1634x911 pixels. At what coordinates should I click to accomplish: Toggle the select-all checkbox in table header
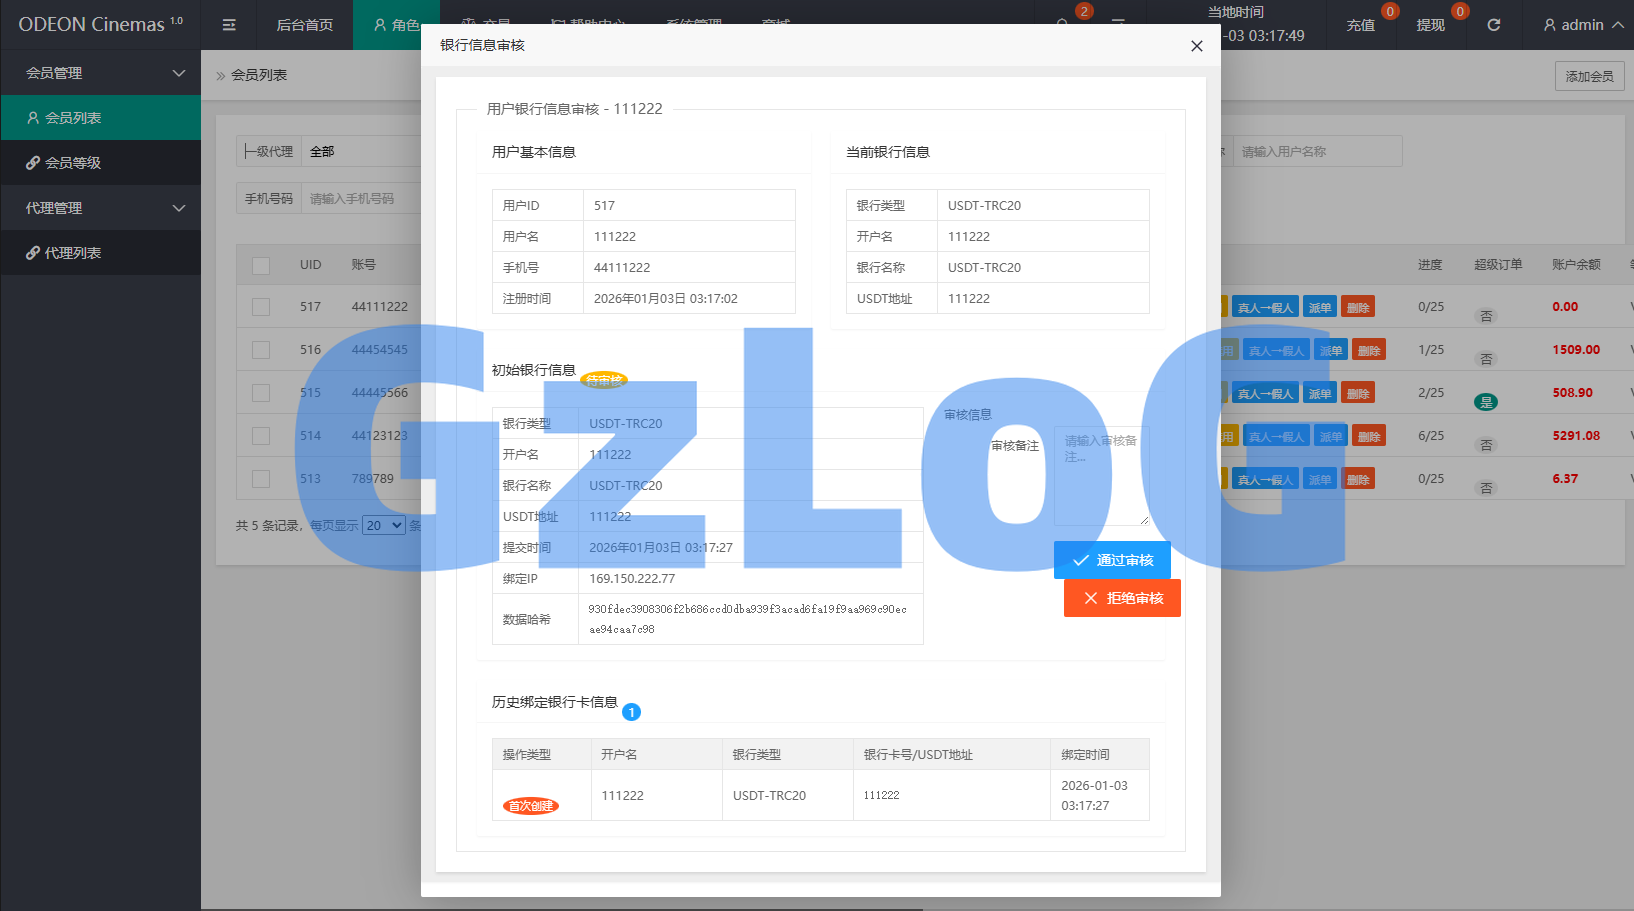pyautogui.click(x=261, y=266)
